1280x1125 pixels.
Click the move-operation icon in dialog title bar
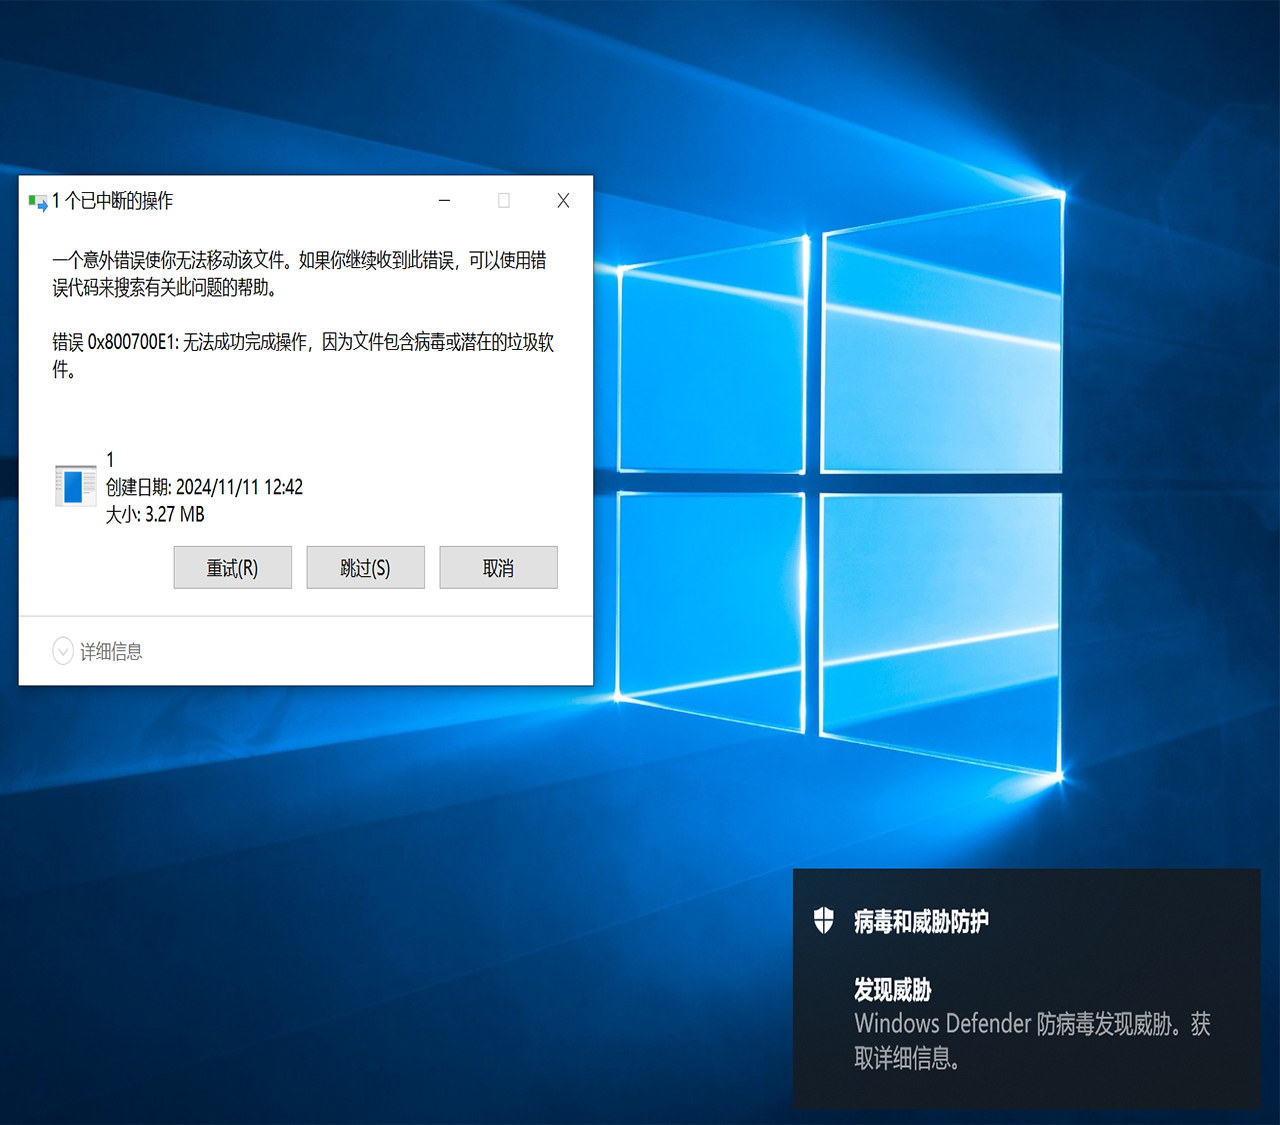click(38, 202)
